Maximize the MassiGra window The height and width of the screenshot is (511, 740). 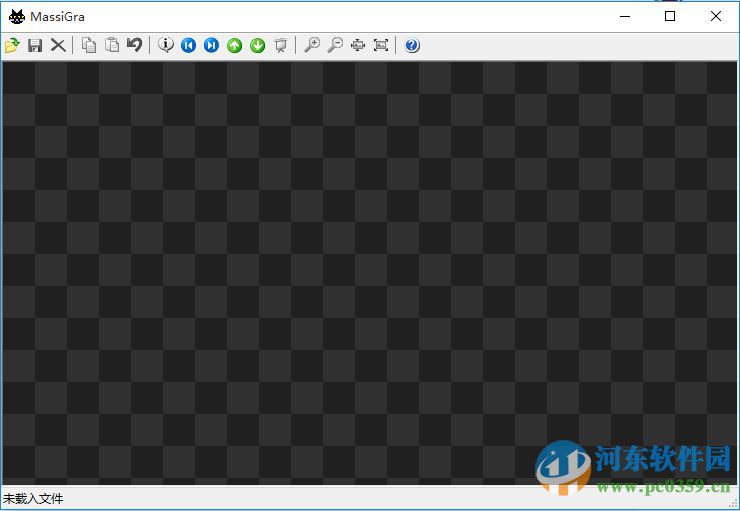[670, 16]
